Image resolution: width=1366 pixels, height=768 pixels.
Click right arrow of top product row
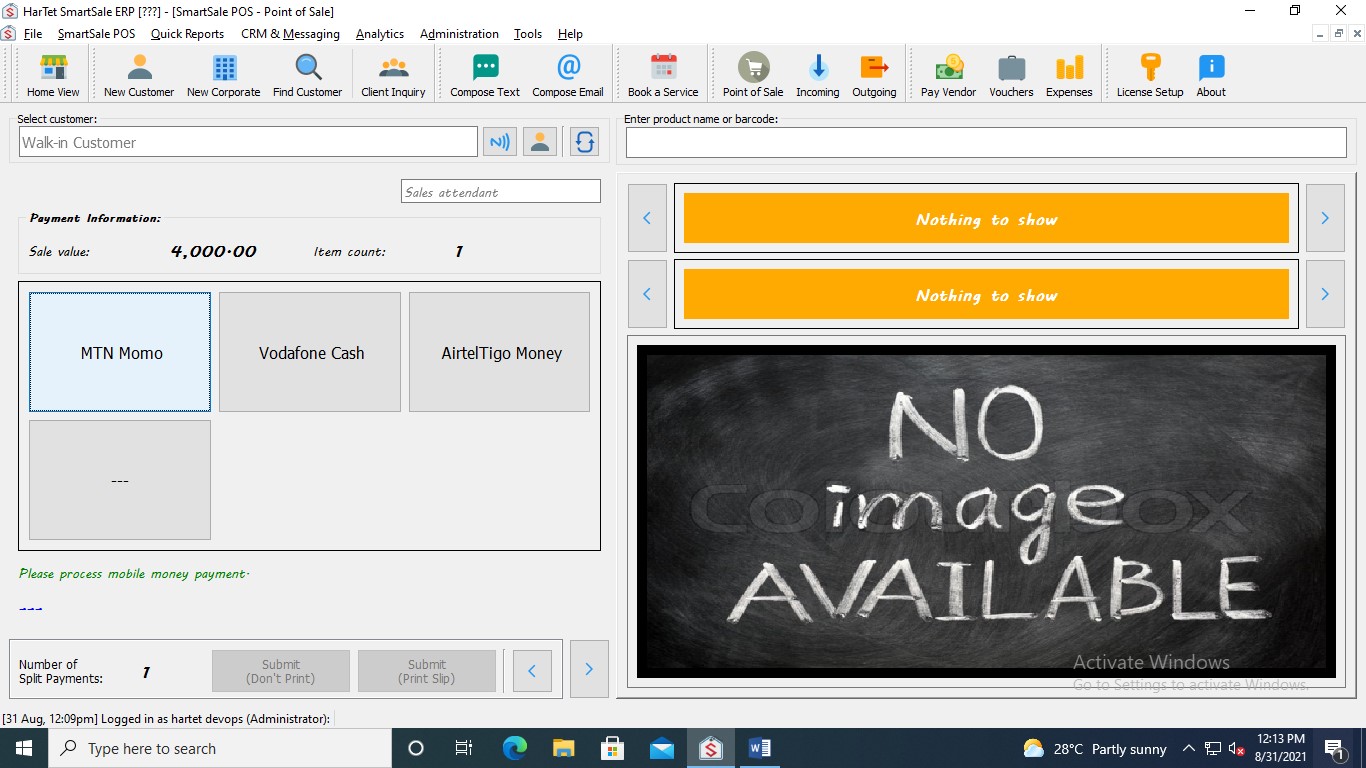(1325, 218)
